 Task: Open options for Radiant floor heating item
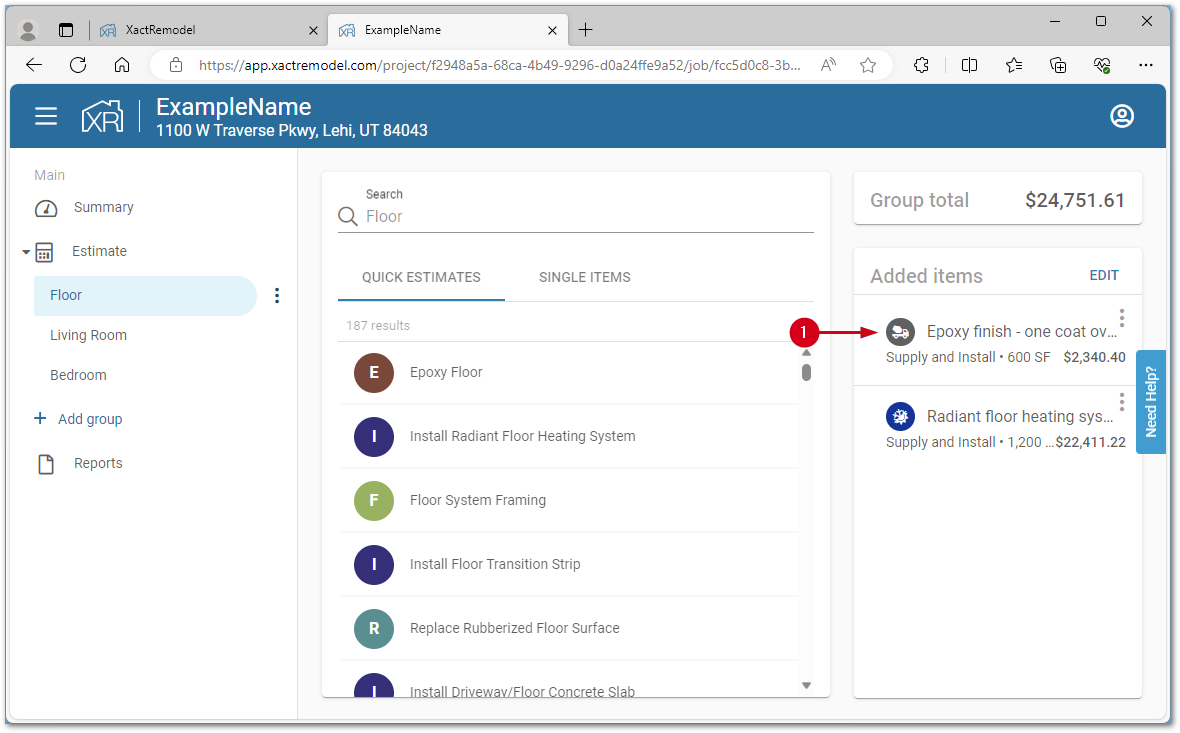point(1122,402)
